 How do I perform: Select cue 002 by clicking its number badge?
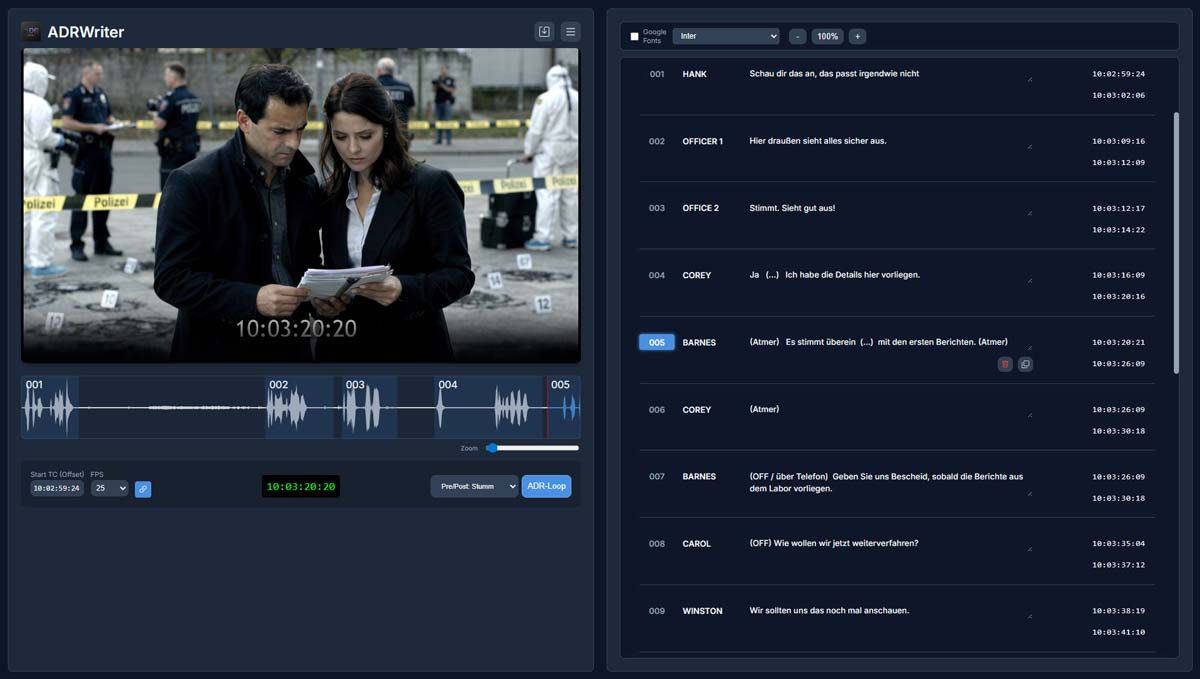pos(656,141)
